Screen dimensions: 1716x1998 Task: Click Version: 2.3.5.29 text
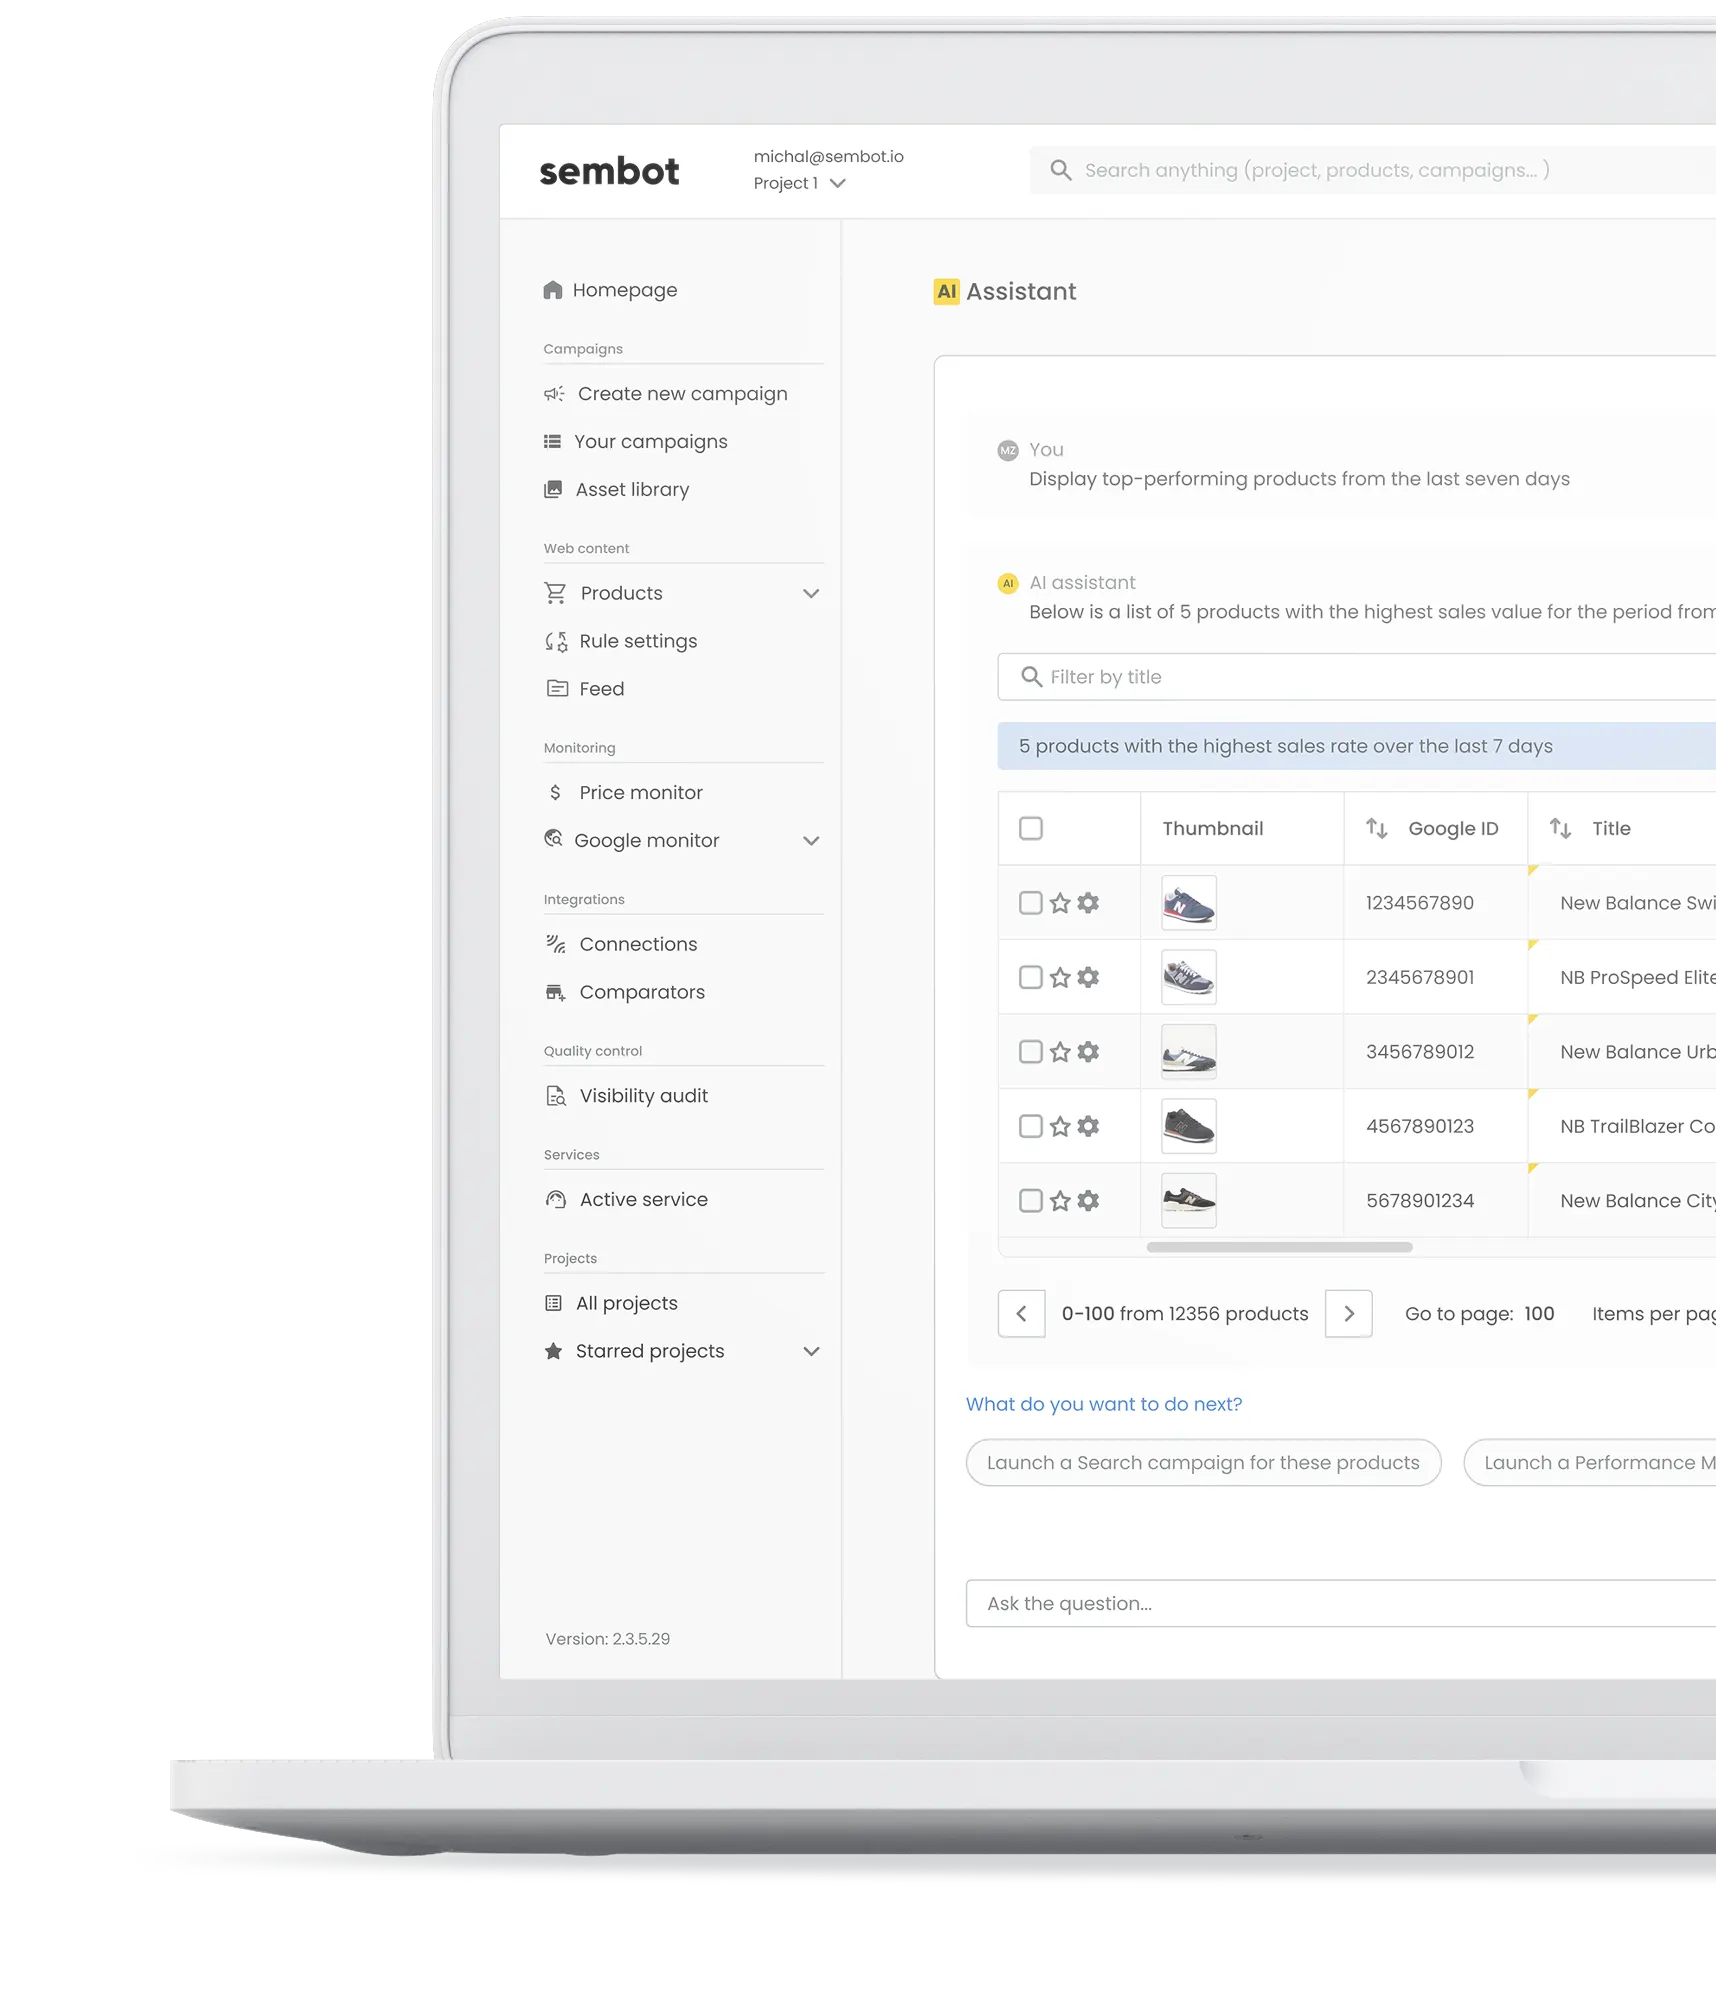(607, 1639)
